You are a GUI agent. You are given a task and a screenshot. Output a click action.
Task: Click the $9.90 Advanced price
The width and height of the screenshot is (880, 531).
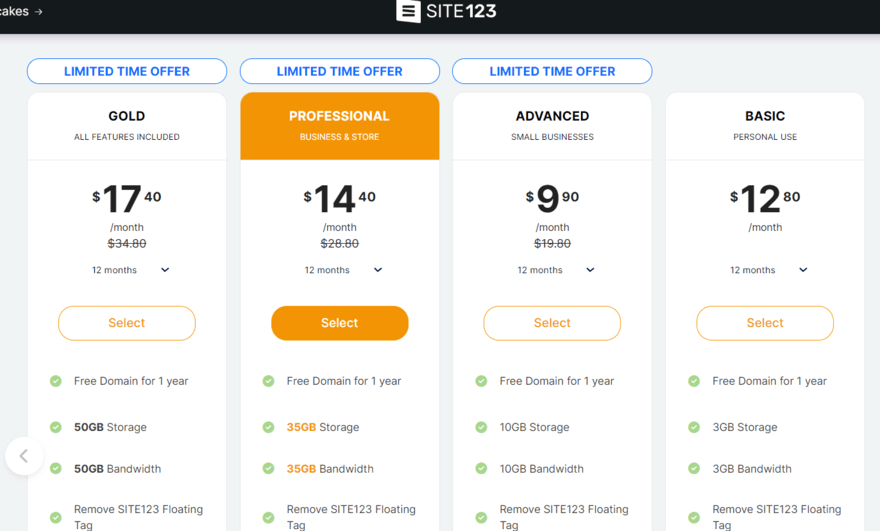coord(552,199)
